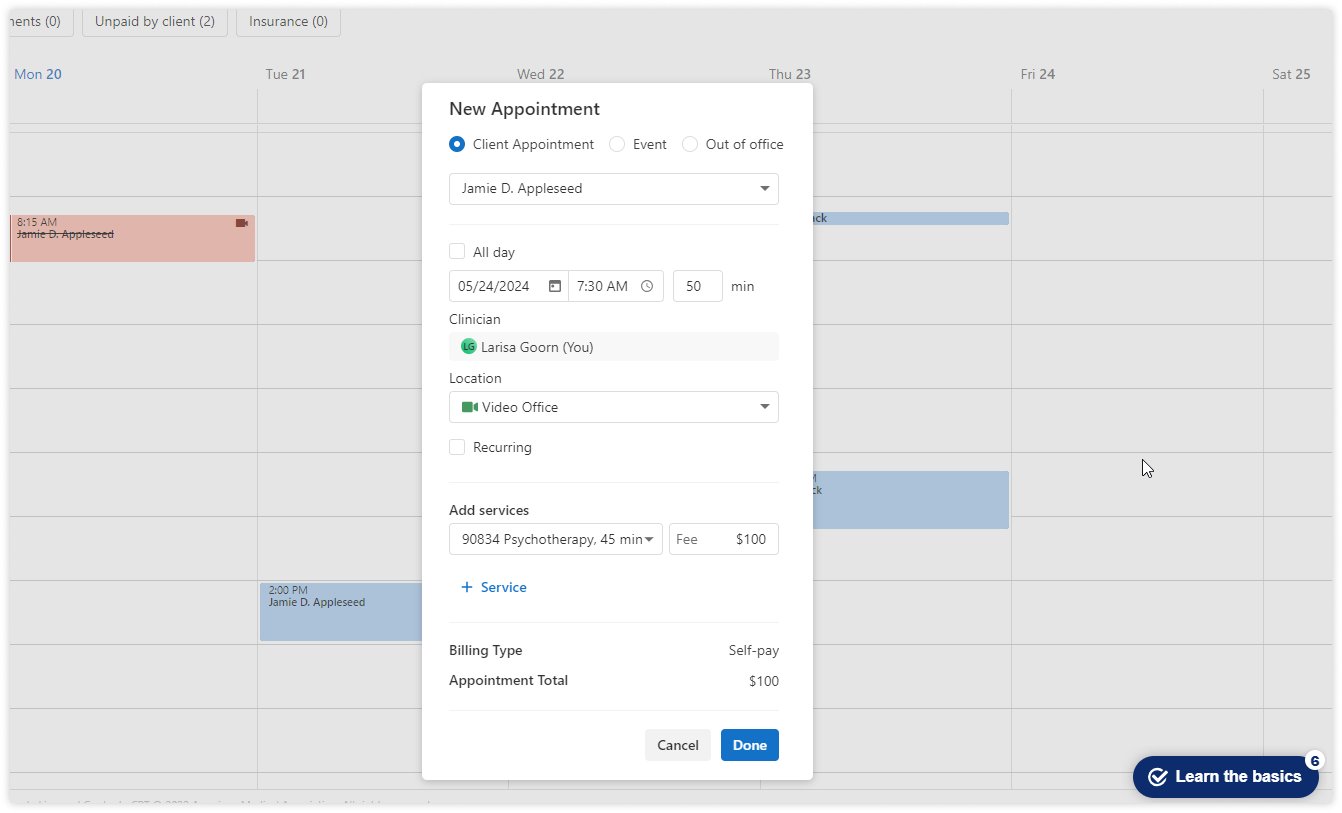Click the video icon on 8:15 AM appointment
This screenshot has height=813, width=1342.
coord(241,223)
